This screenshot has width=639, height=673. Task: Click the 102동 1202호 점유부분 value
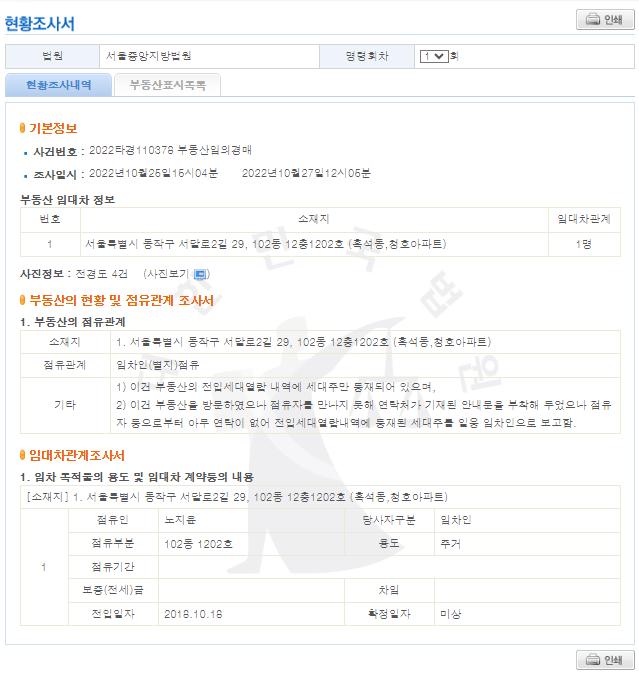tap(198, 544)
